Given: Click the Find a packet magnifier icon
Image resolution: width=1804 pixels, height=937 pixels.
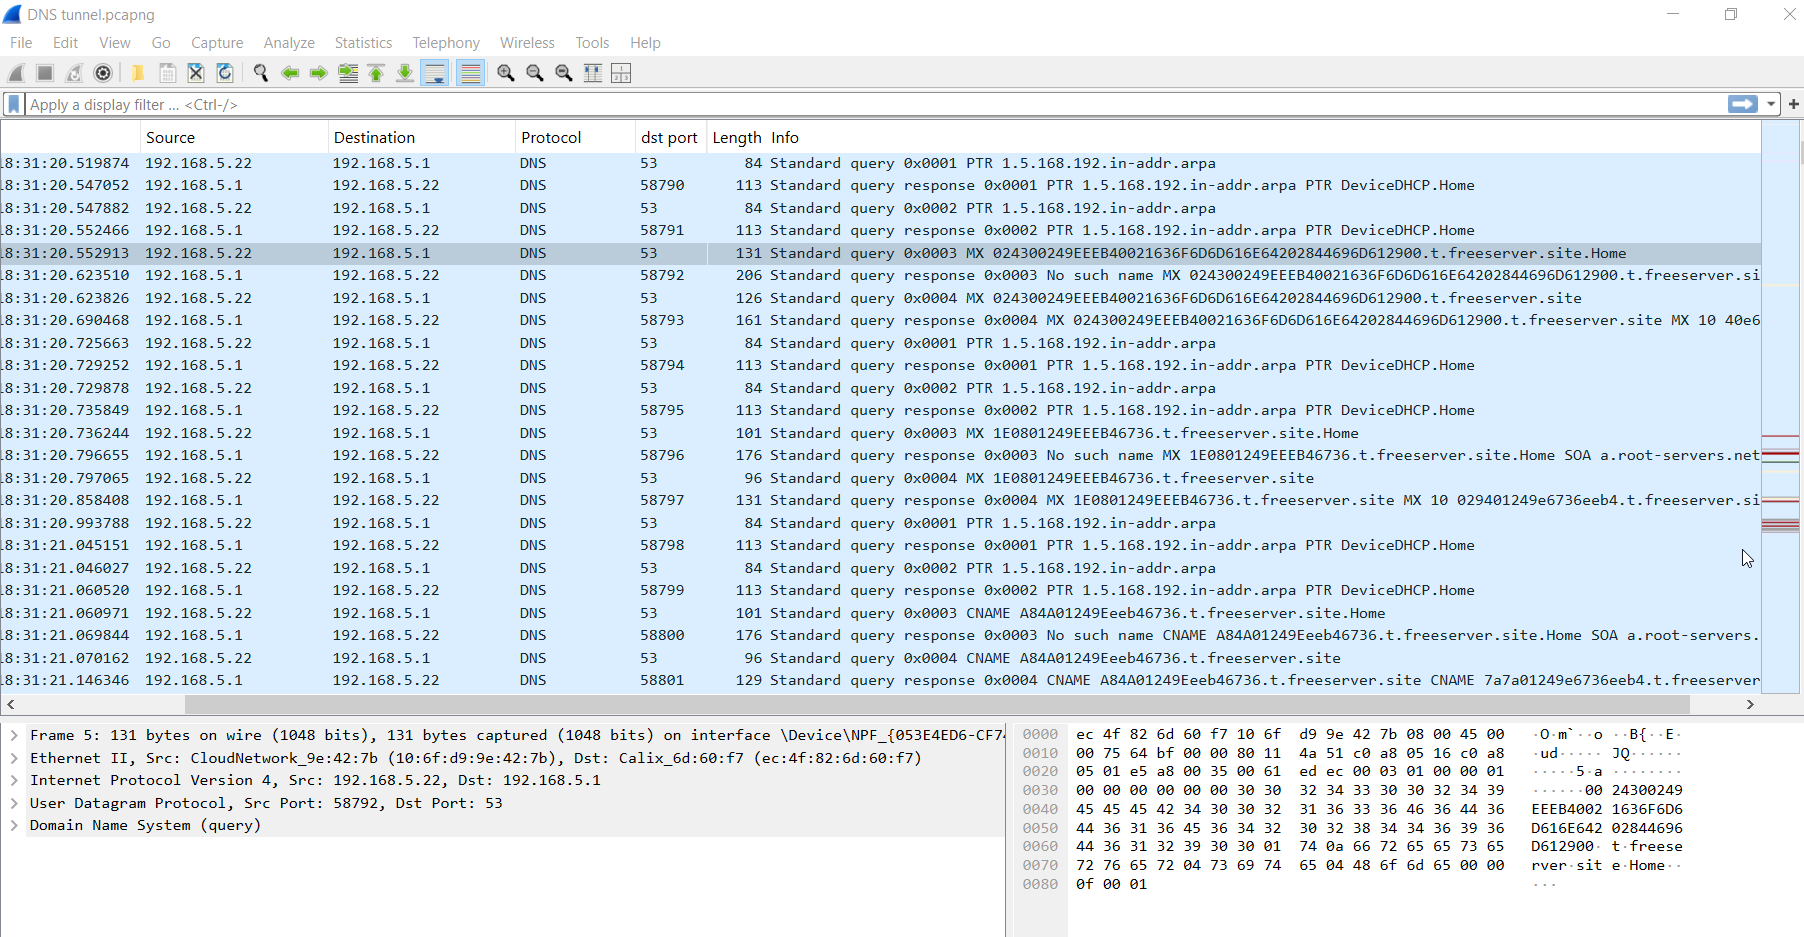Looking at the screenshot, I should coord(261,73).
